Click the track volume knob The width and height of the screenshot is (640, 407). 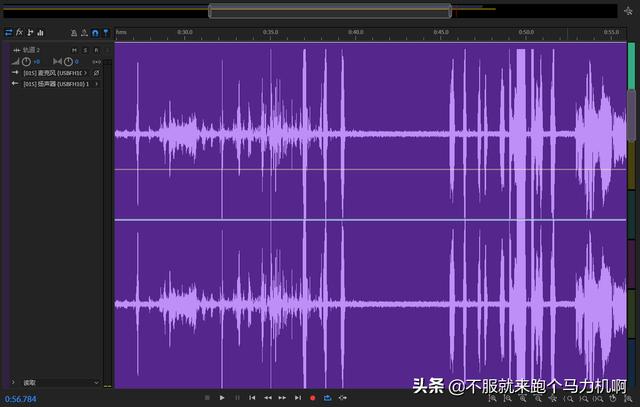point(27,62)
